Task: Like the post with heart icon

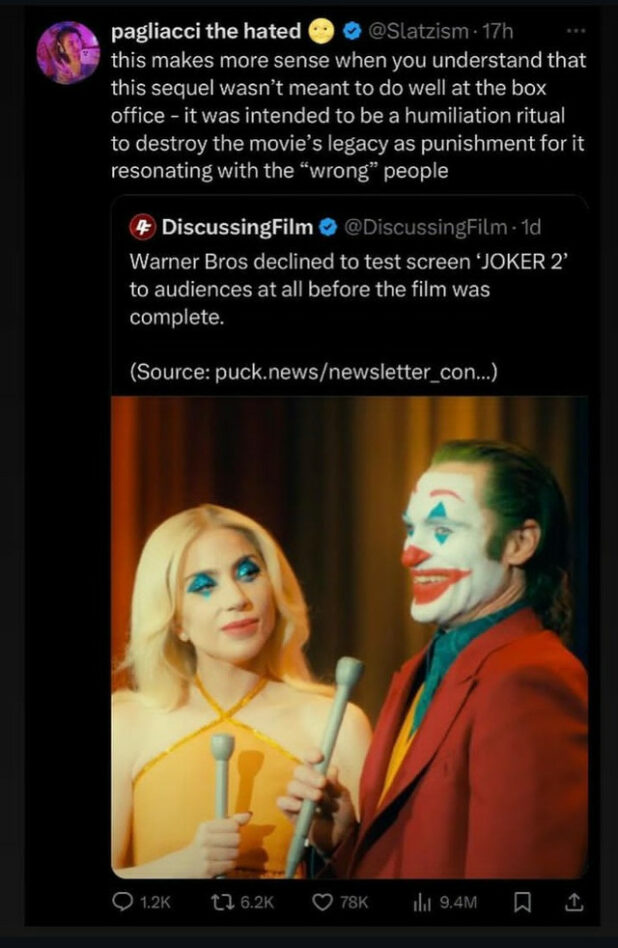Action: (323, 902)
